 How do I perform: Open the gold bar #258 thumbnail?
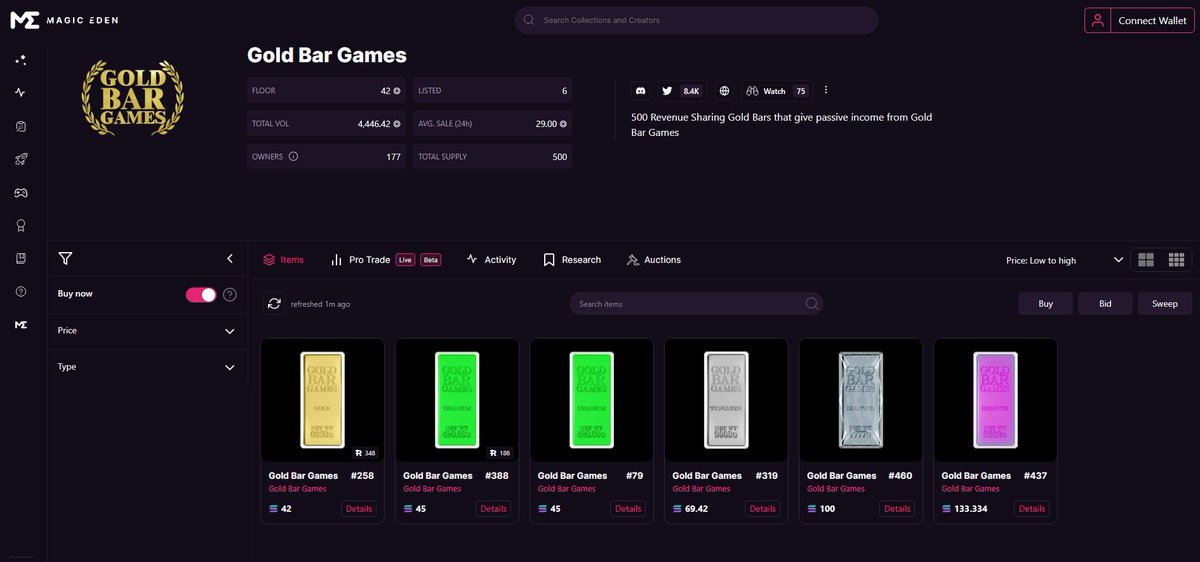323,400
